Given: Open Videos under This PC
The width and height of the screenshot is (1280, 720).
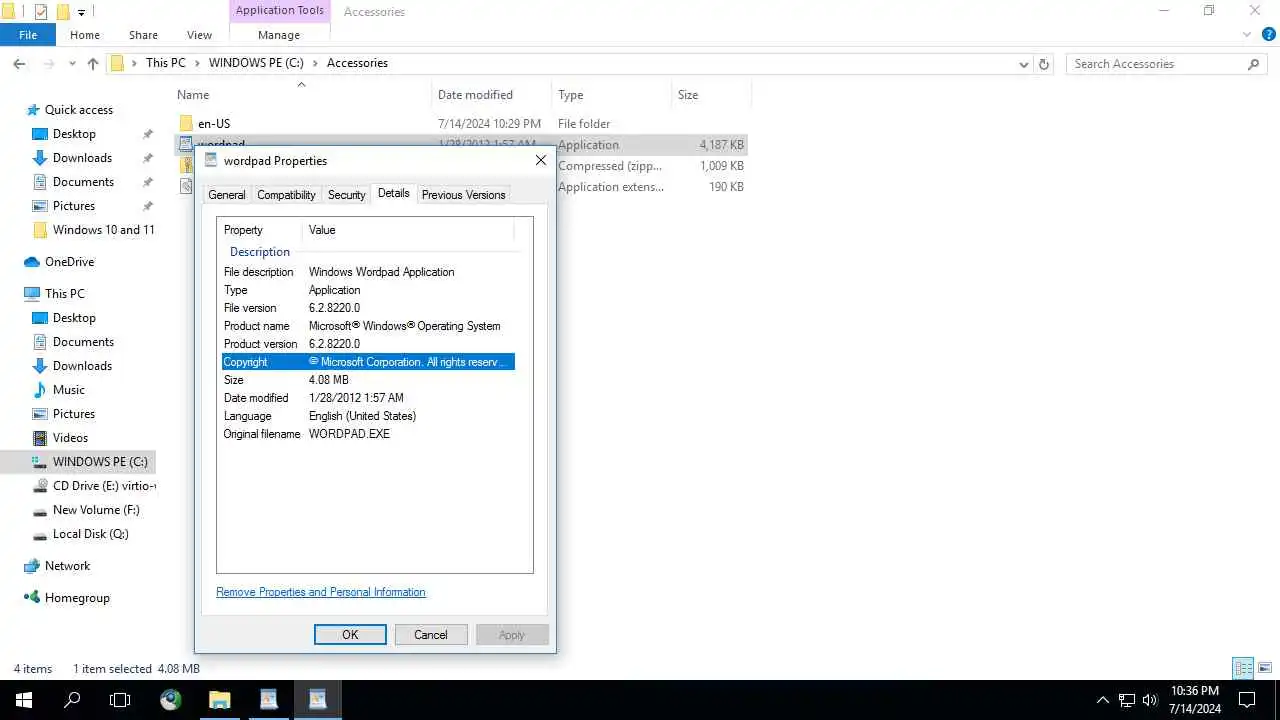Looking at the screenshot, I should click(x=70, y=438).
